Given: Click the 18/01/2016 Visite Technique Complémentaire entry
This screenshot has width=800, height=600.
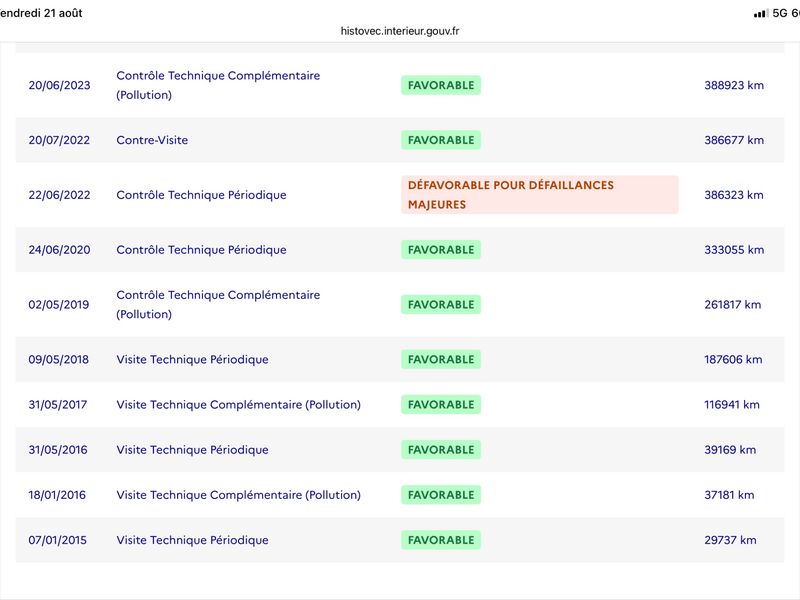Looking at the screenshot, I should [238, 495].
